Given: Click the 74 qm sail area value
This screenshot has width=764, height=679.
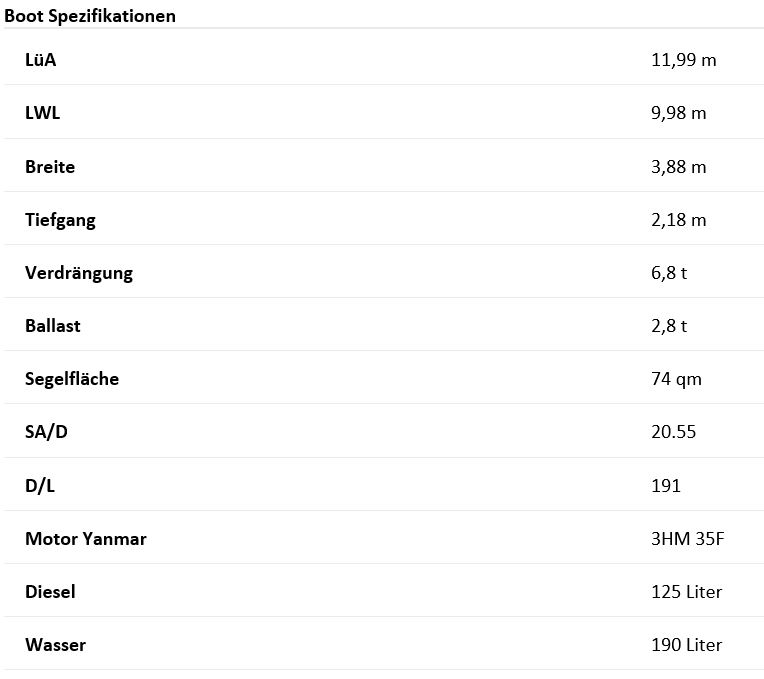Looking at the screenshot, I should pyautogui.click(x=676, y=379).
